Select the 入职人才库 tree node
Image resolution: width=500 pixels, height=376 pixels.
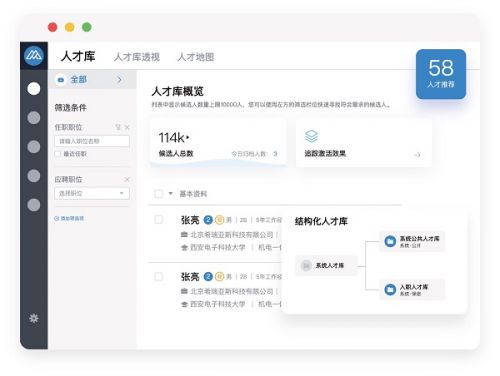point(412,289)
